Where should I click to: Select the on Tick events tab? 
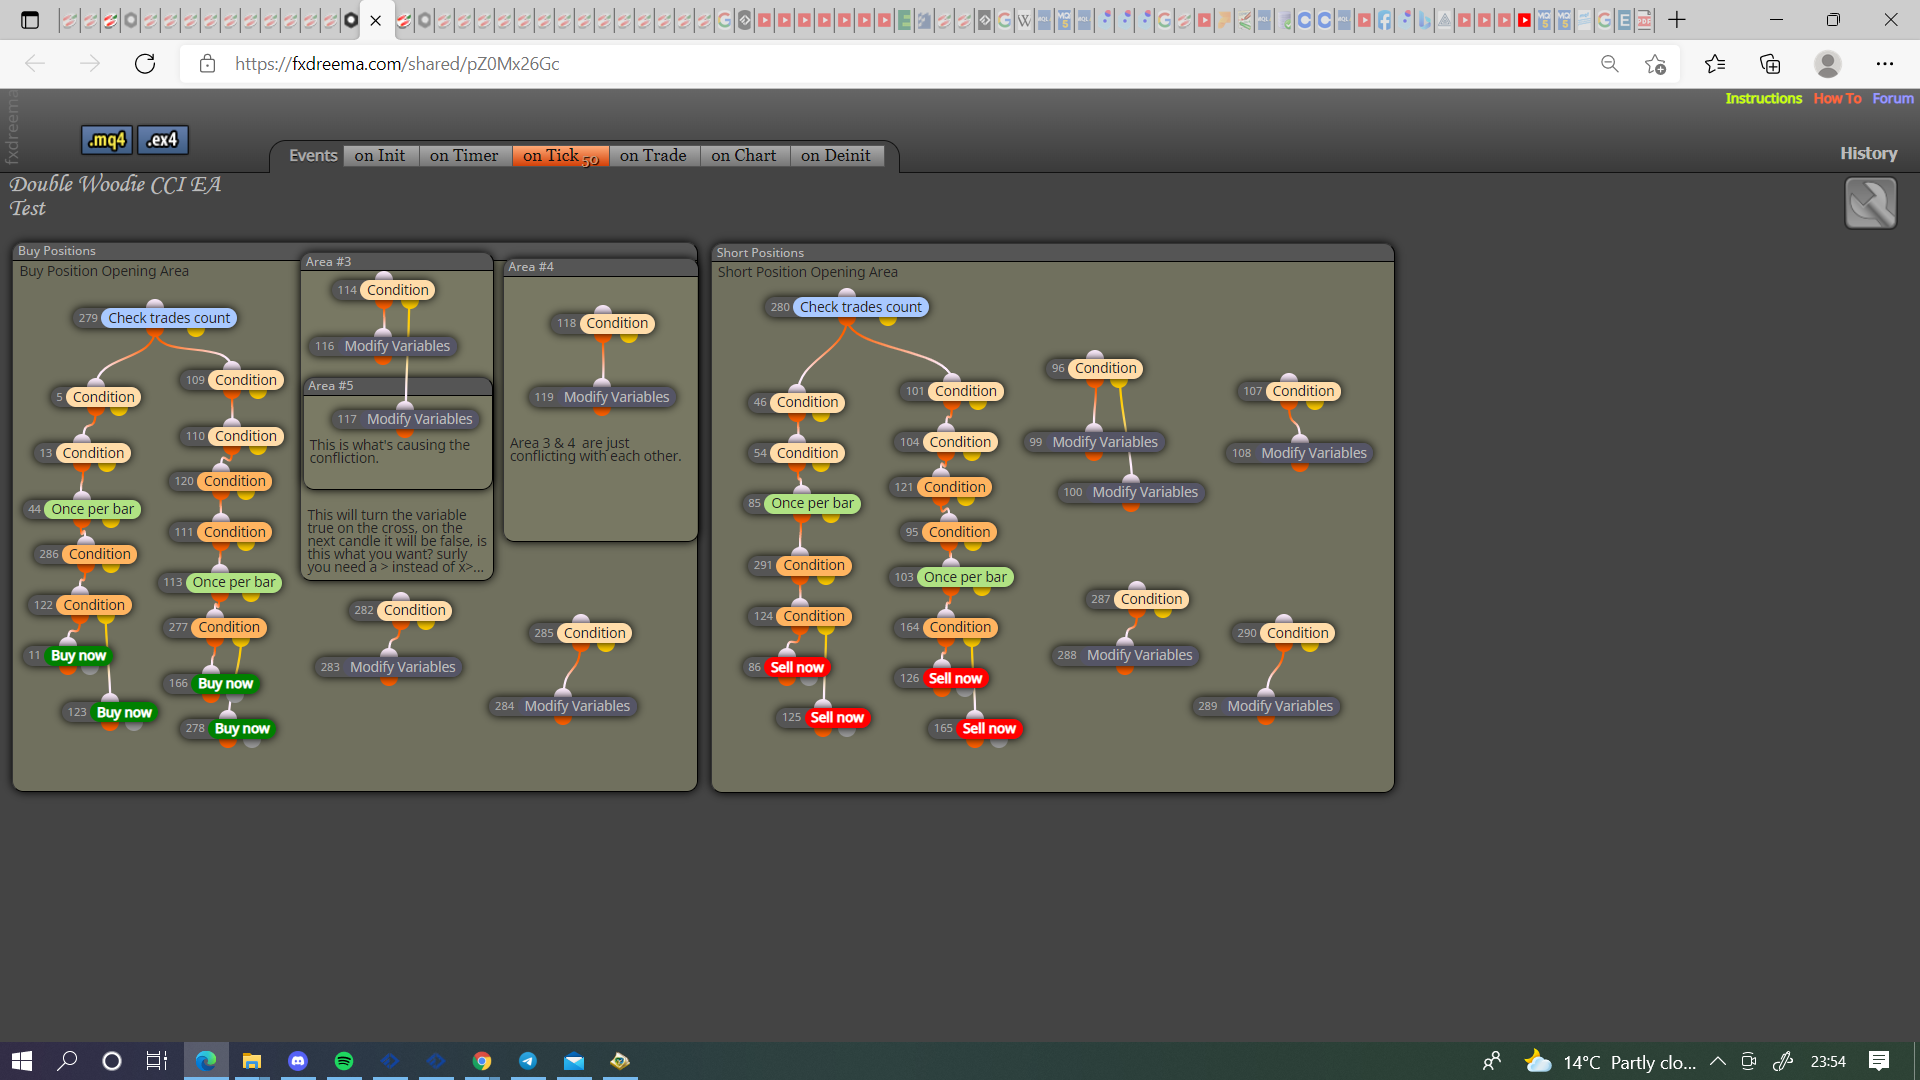tap(560, 156)
